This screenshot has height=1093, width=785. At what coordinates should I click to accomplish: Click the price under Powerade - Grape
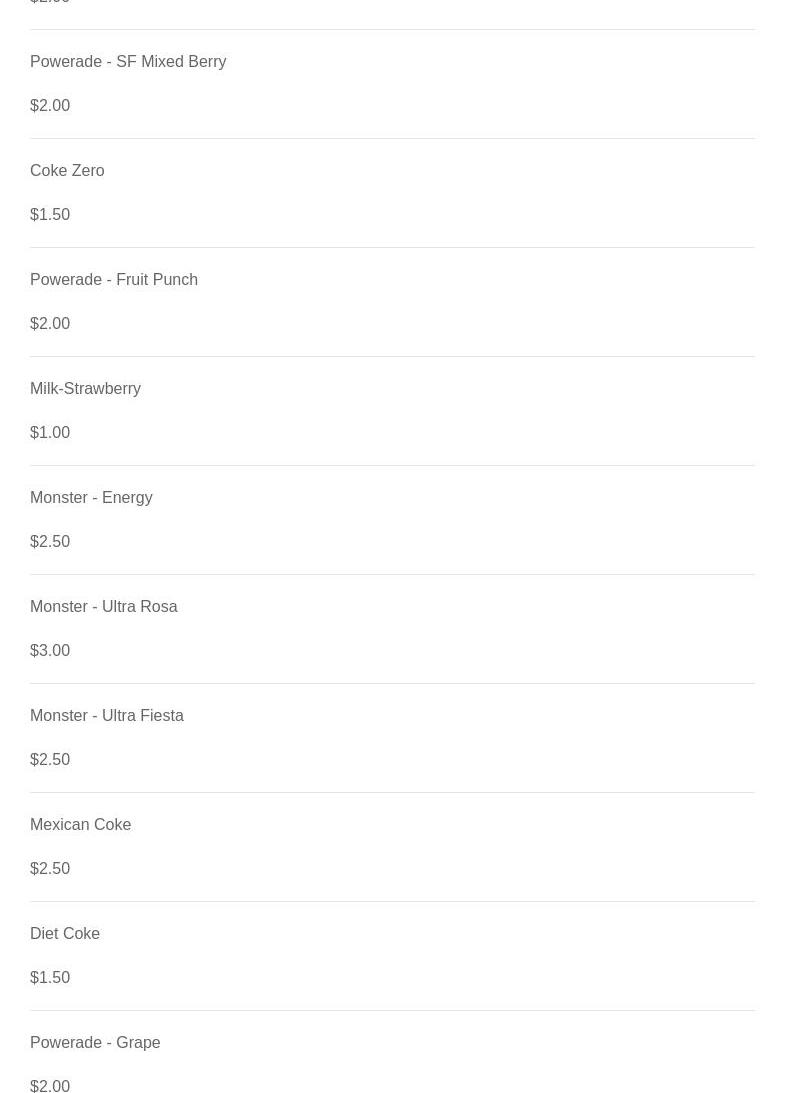[x=50, y=1085]
